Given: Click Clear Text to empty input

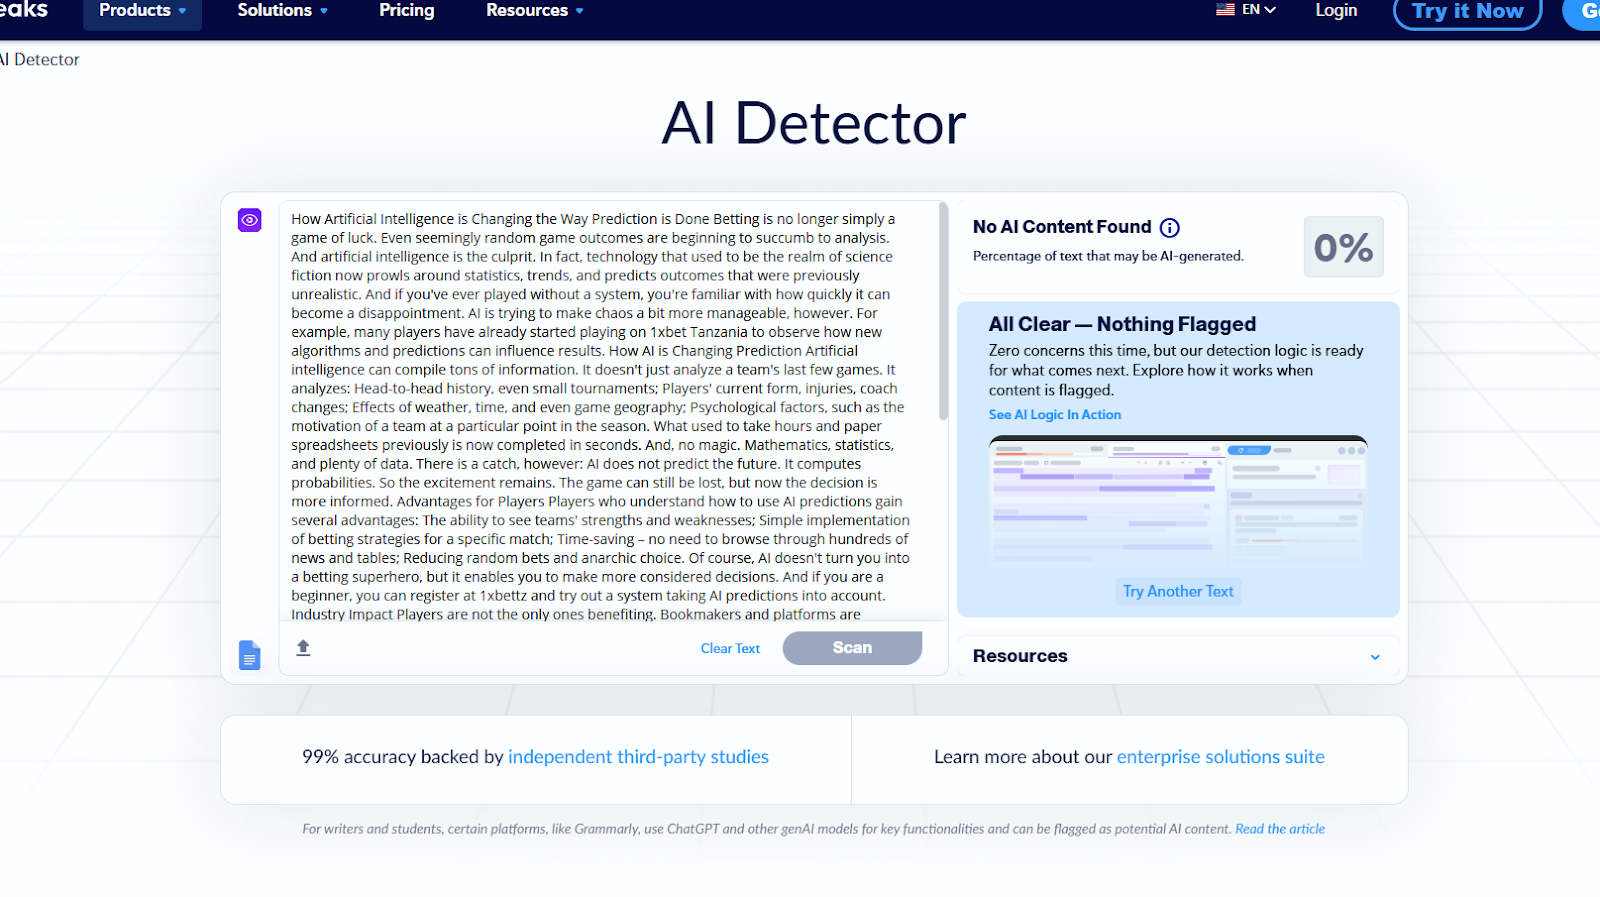Looking at the screenshot, I should pyautogui.click(x=730, y=649).
